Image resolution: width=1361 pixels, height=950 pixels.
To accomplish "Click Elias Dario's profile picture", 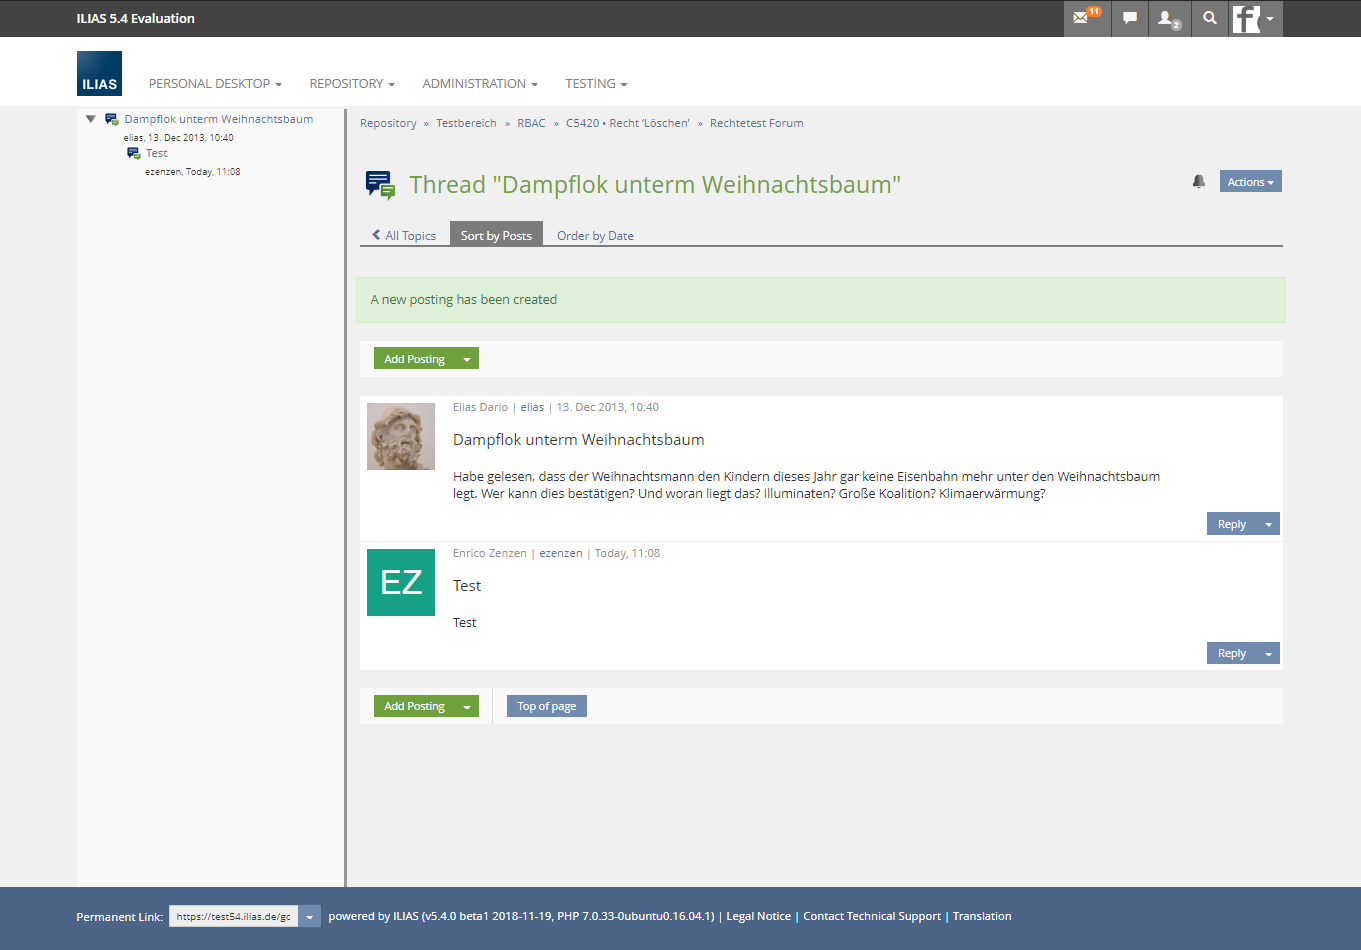I will [x=401, y=437].
